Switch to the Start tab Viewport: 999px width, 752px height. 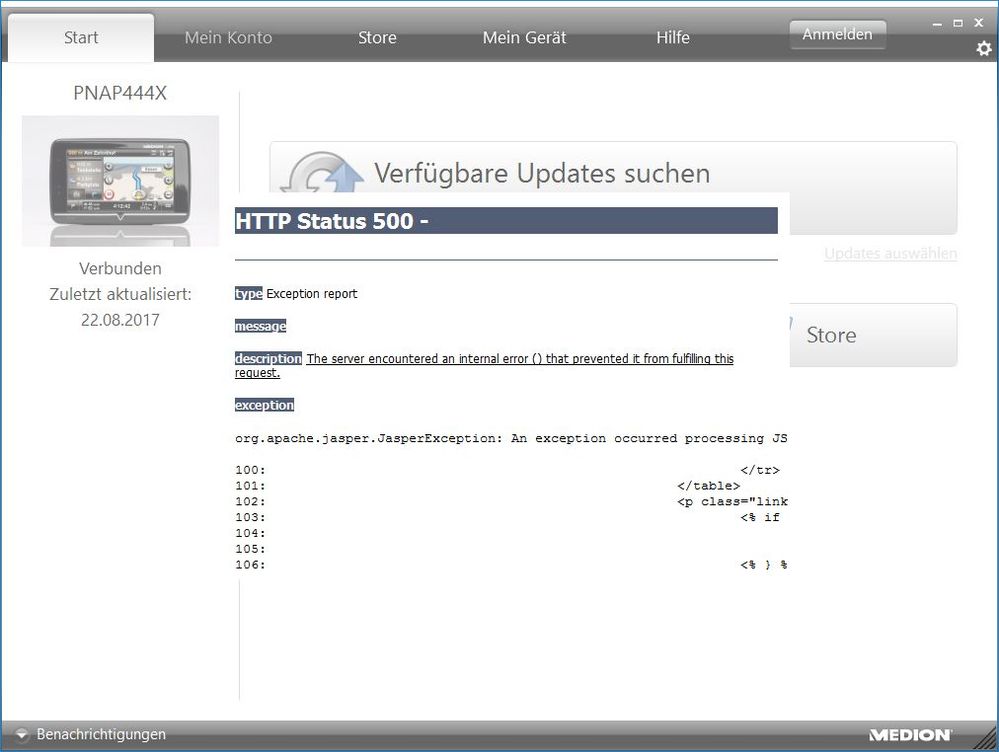pos(81,38)
